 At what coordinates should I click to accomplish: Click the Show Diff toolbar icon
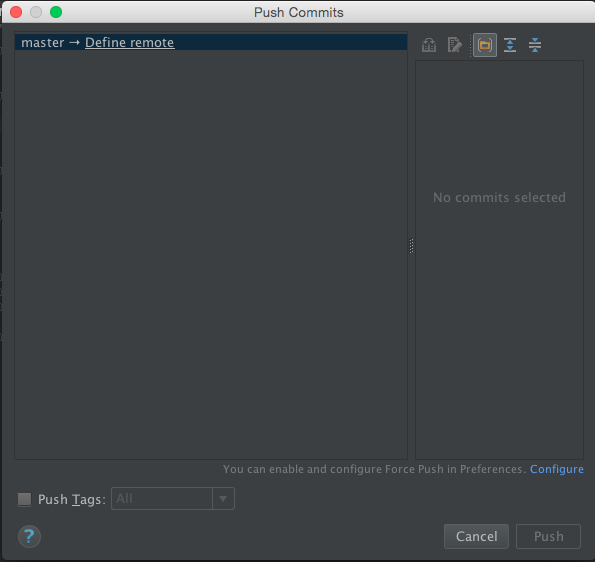coord(429,45)
